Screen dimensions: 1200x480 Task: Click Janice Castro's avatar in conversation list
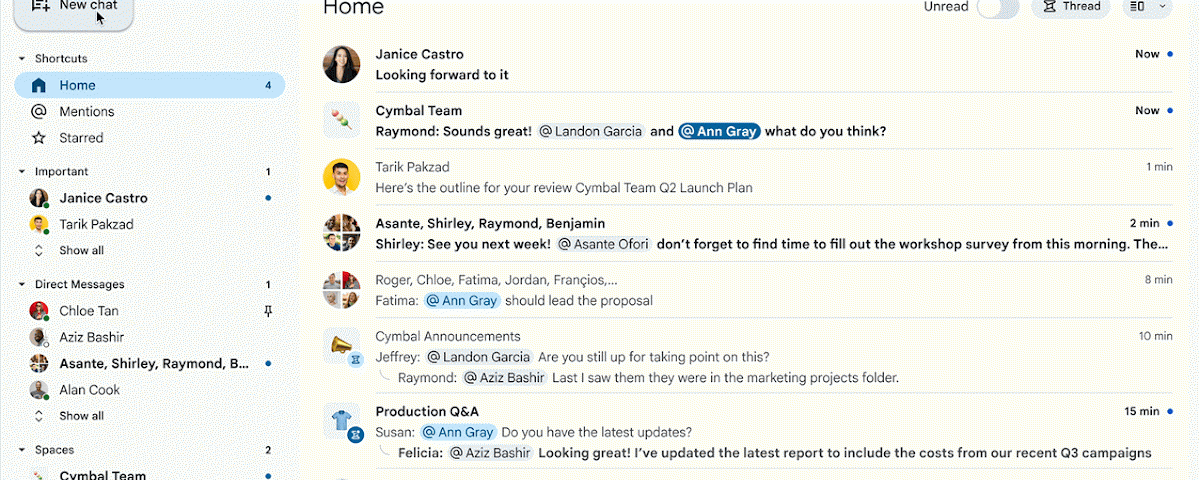point(341,64)
